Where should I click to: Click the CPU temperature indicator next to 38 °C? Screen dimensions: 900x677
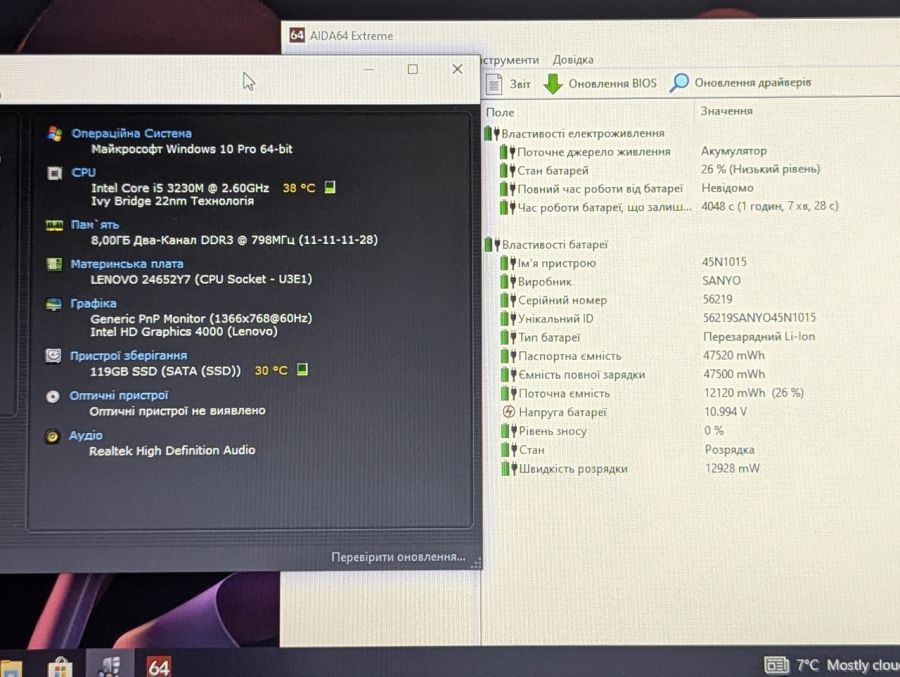point(330,187)
